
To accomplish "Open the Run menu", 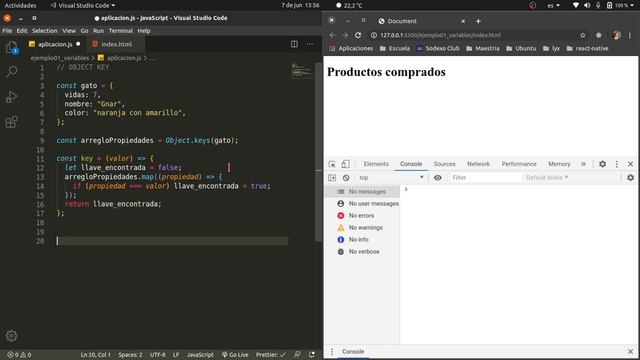I will [x=98, y=31].
